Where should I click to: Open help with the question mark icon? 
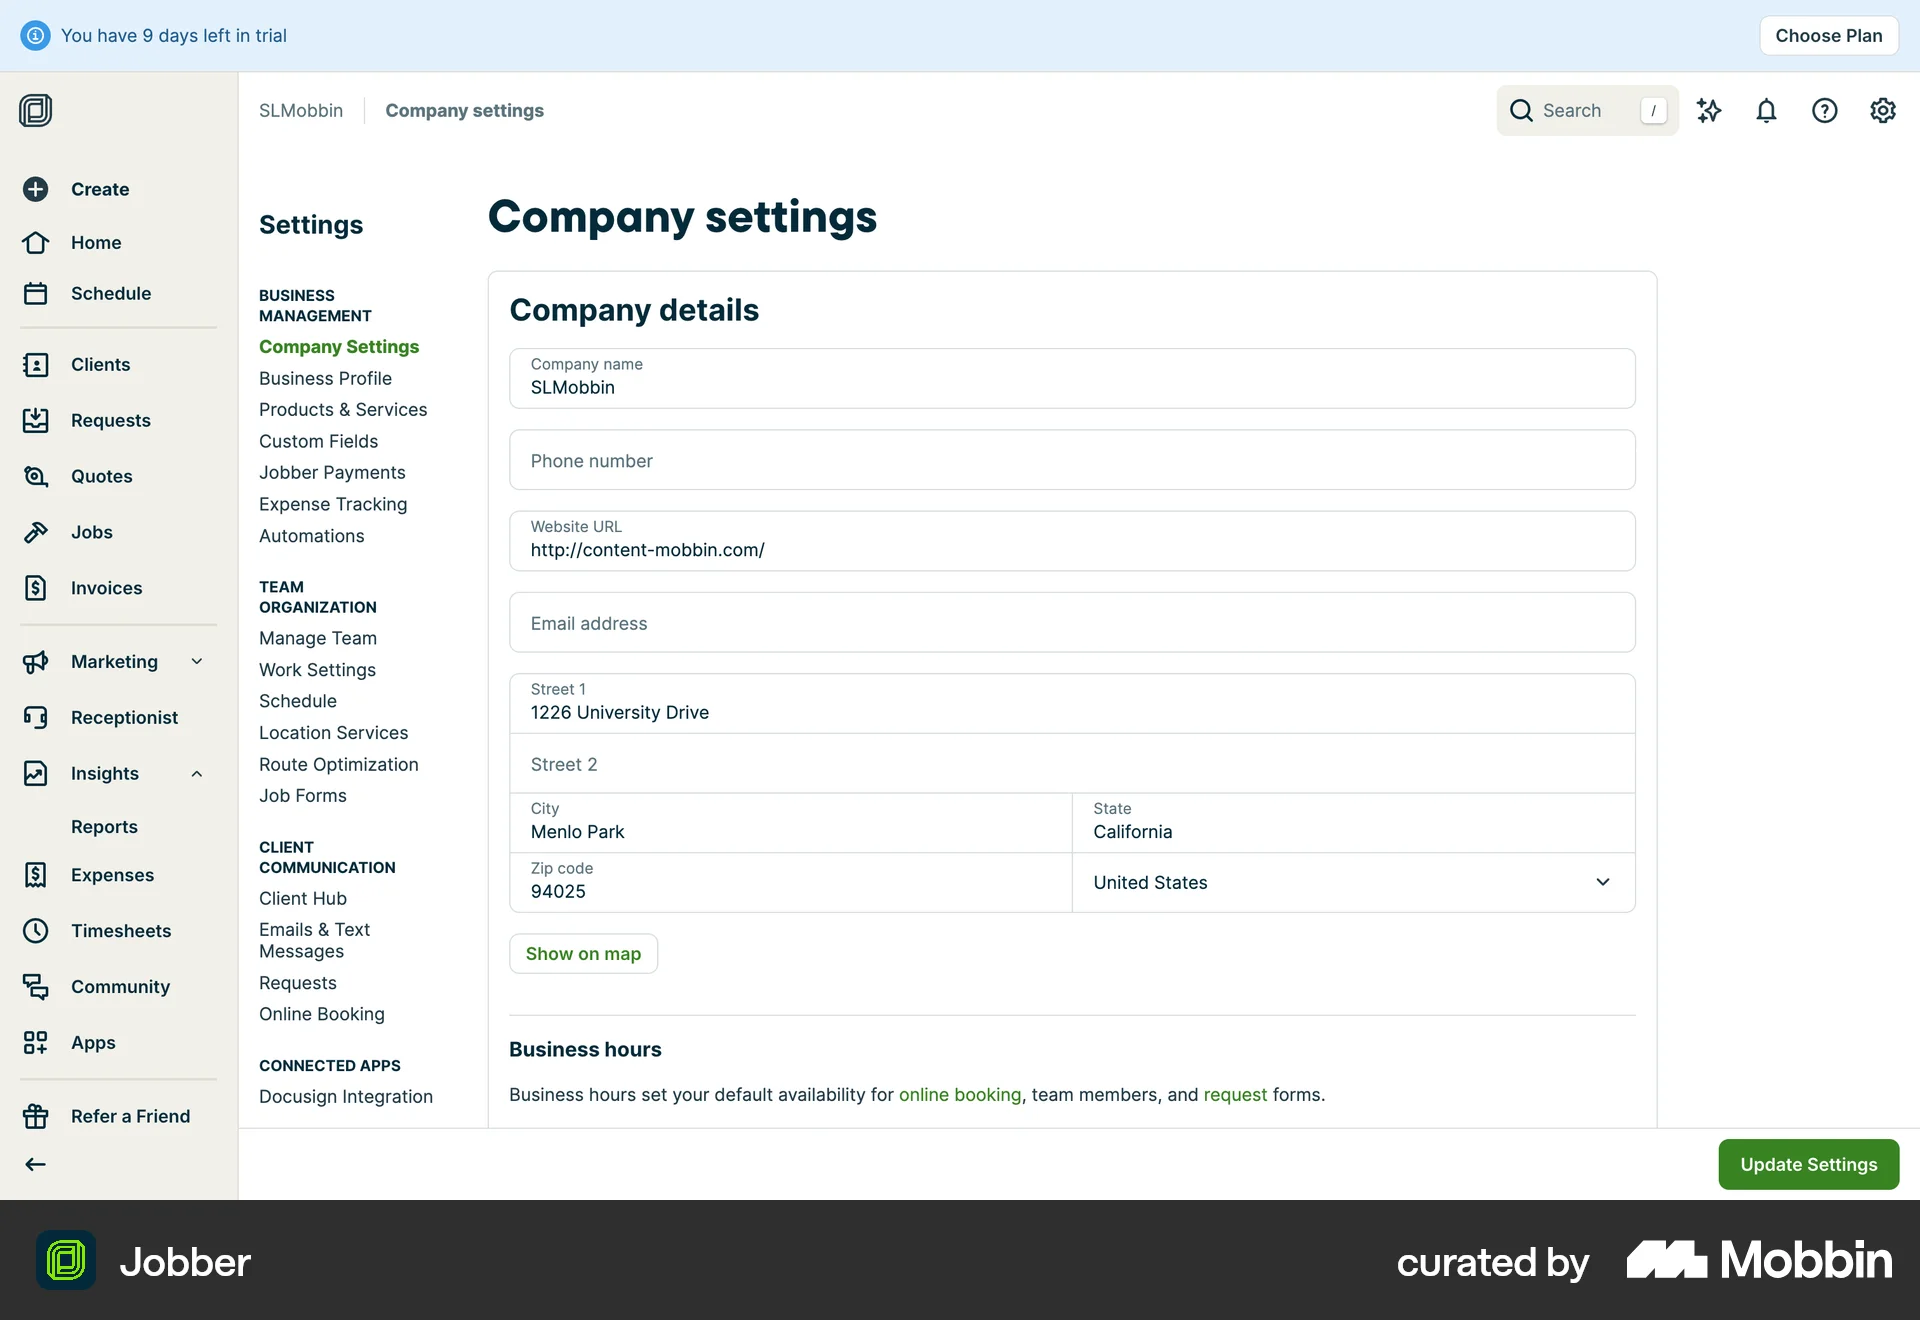click(x=1825, y=110)
